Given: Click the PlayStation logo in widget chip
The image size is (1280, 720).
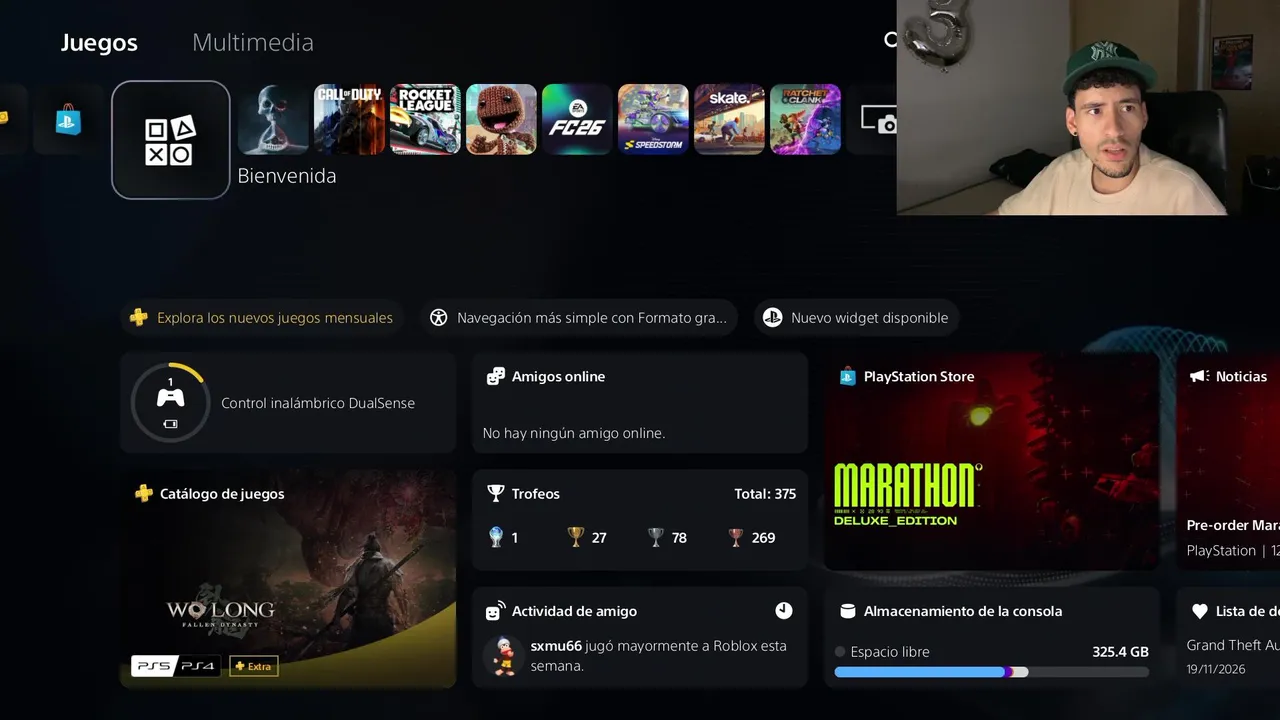Looking at the screenshot, I should [772, 318].
